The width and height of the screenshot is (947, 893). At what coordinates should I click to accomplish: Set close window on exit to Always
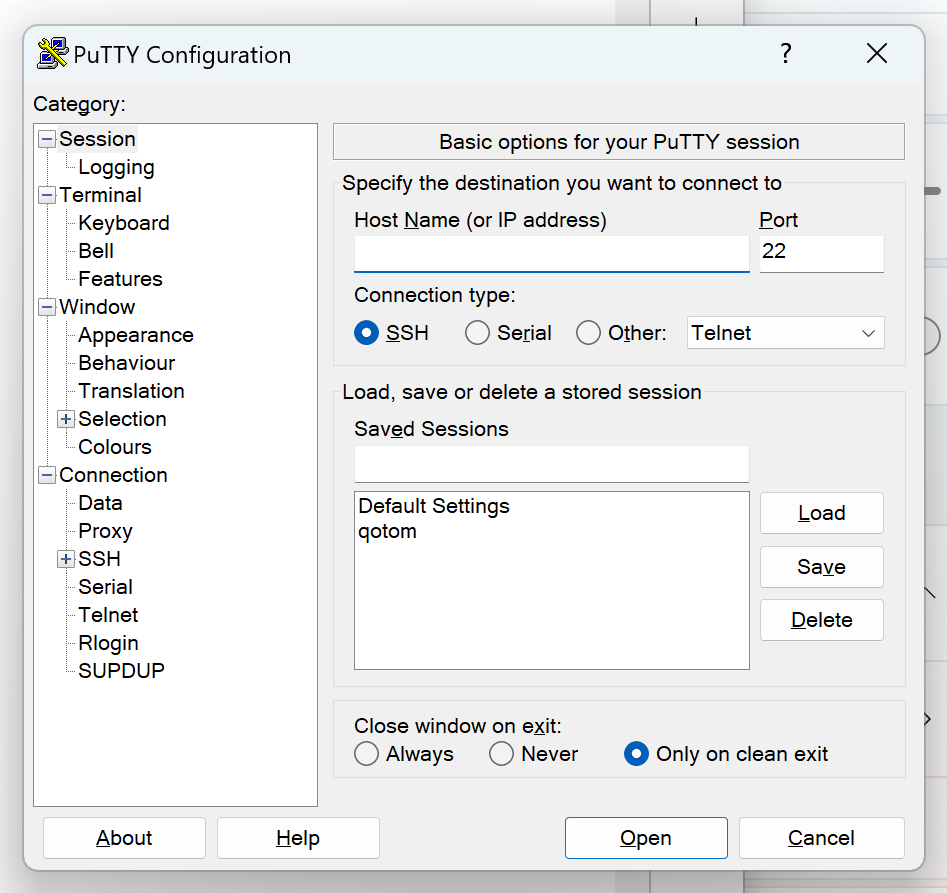pos(367,754)
